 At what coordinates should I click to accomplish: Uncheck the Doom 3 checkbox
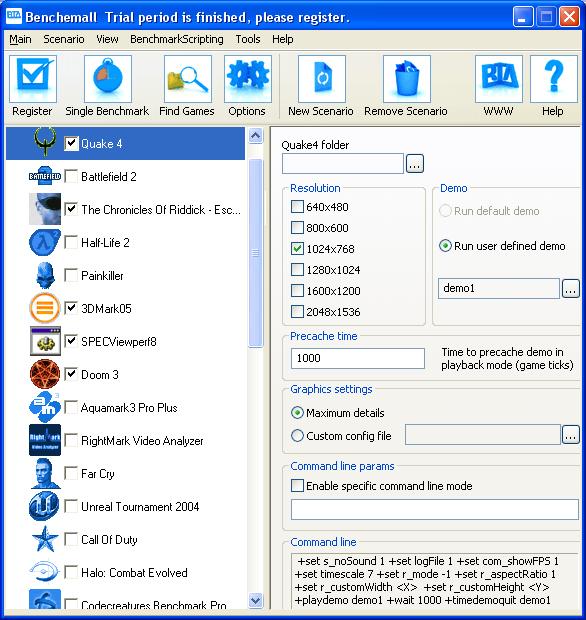(x=71, y=374)
